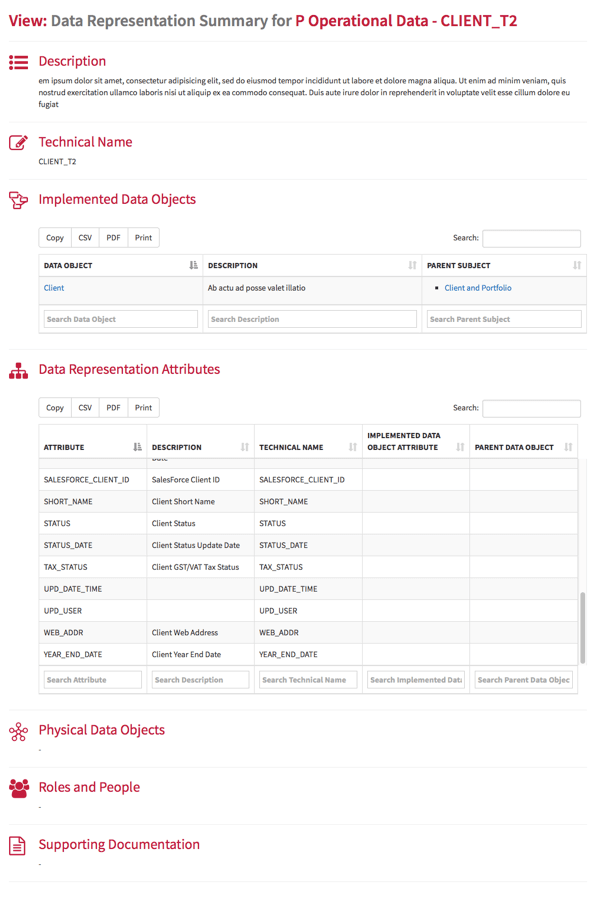Viewport: 596px width, 900px height.
Task: Export Implemented Data Objects as PDF
Action: pyautogui.click(x=113, y=238)
